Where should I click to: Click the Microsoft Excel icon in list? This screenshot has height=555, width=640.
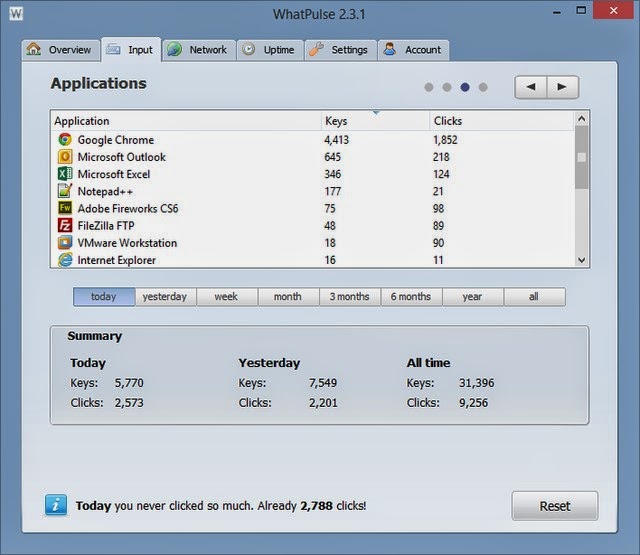pyautogui.click(x=65, y=174)
